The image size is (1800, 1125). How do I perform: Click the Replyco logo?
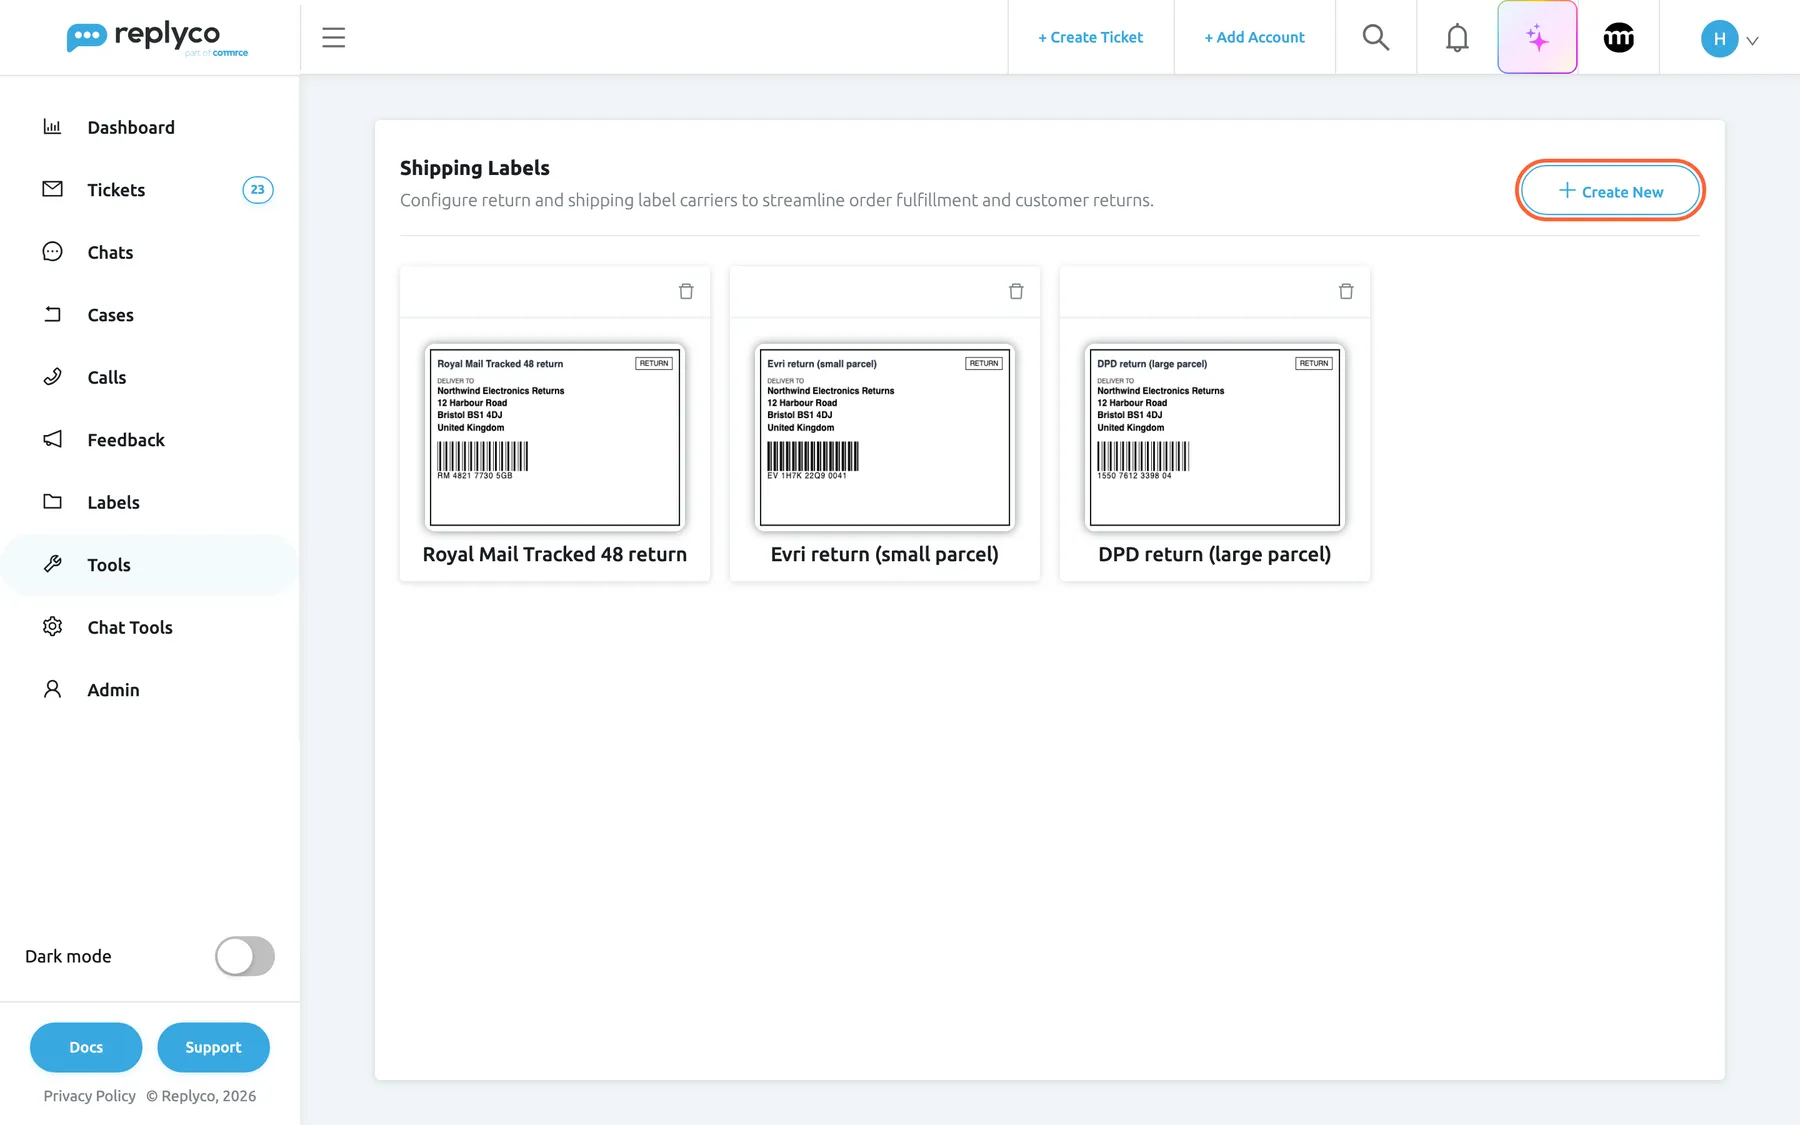pos(157,38)
